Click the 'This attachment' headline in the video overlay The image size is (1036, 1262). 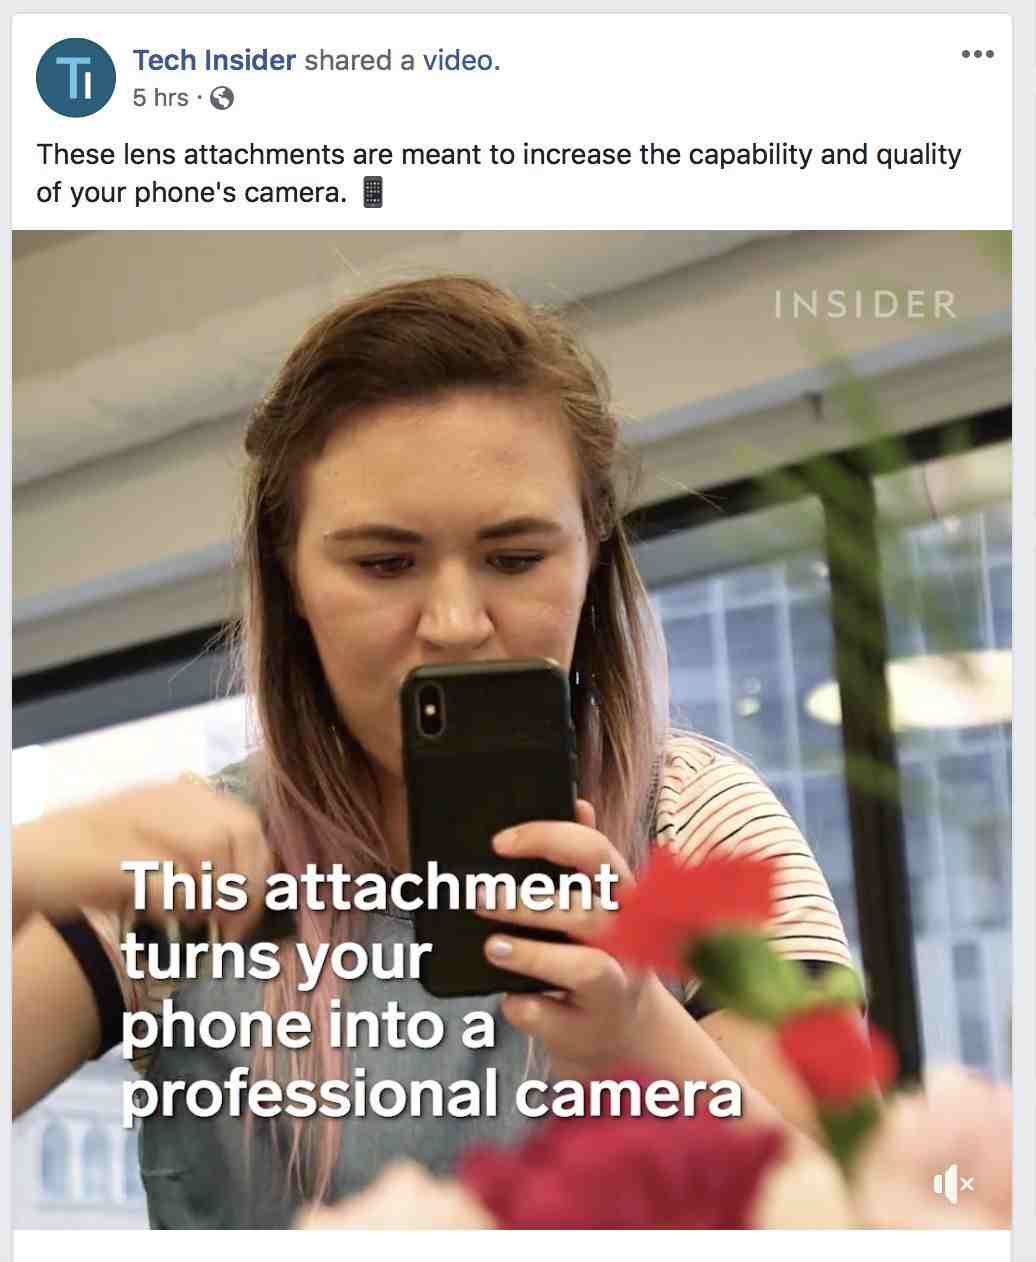coord(370,886)
